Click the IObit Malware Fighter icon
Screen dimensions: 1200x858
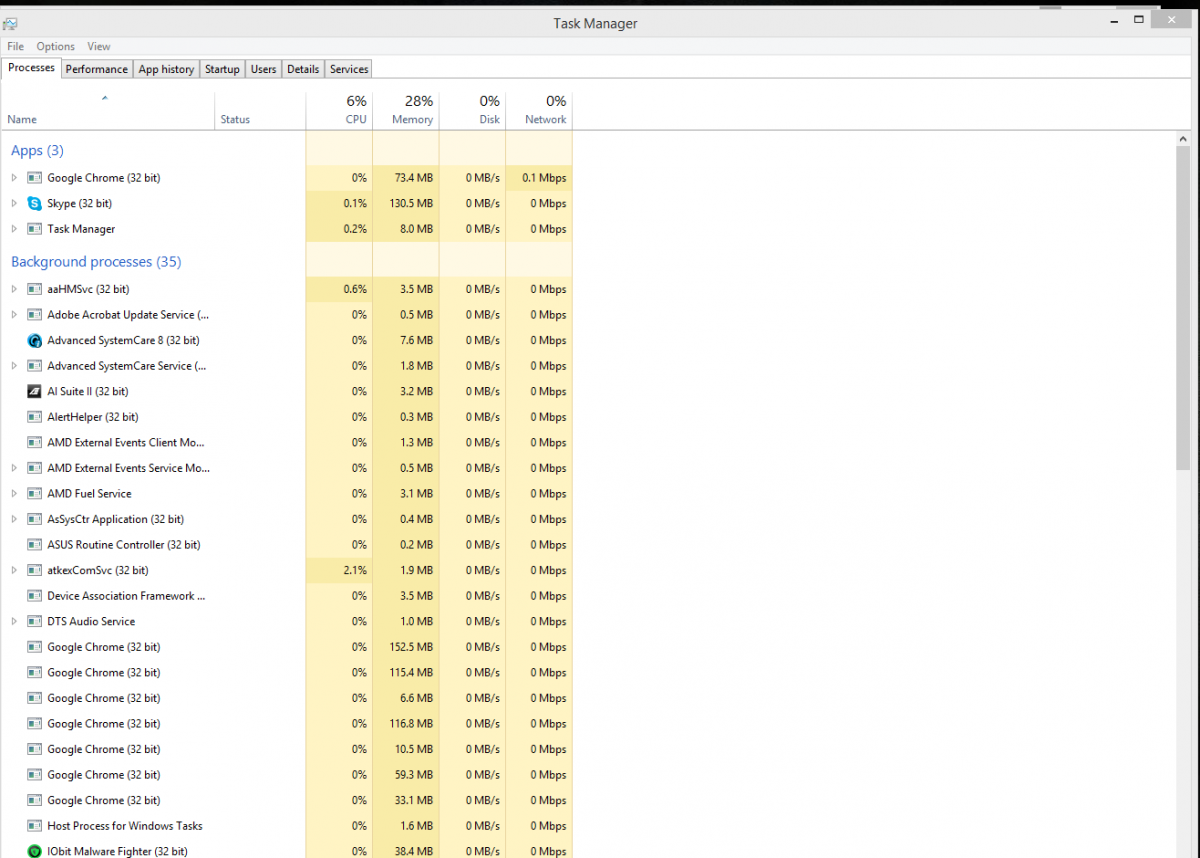pyautogui.click(x=34, y=851)
